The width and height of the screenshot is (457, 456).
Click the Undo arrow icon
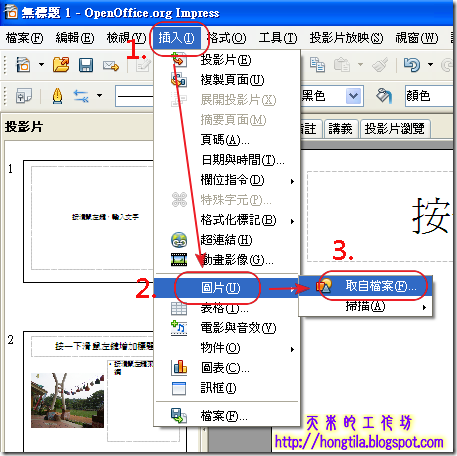(x=412, y=64)
